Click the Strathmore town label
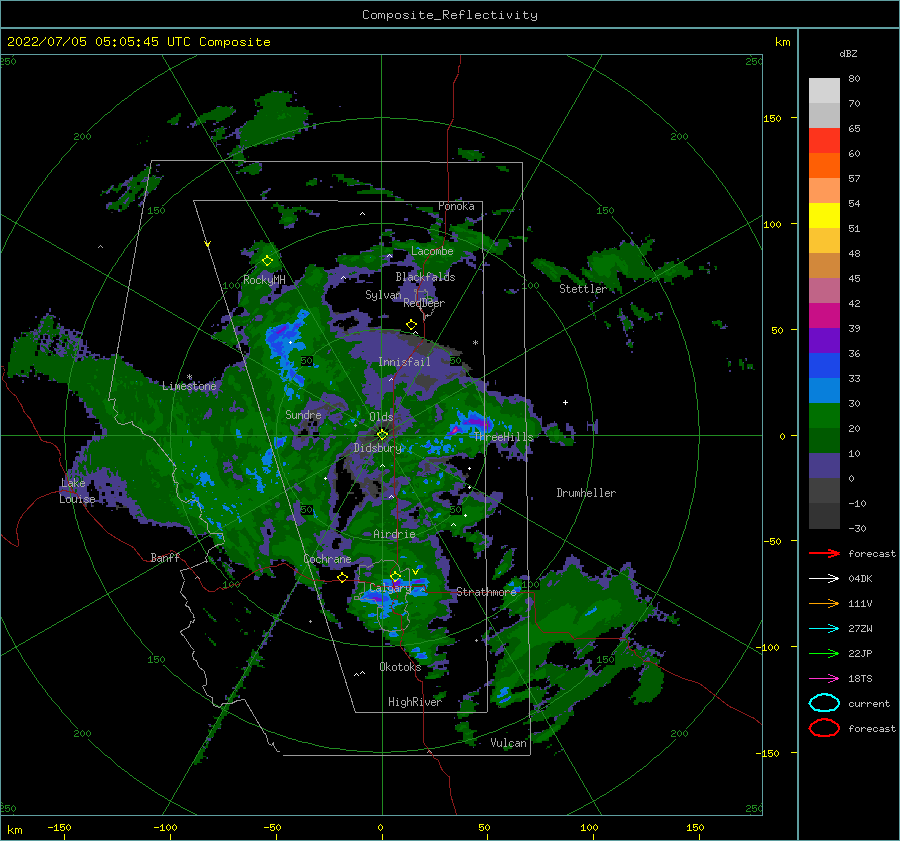 point(486,592)
